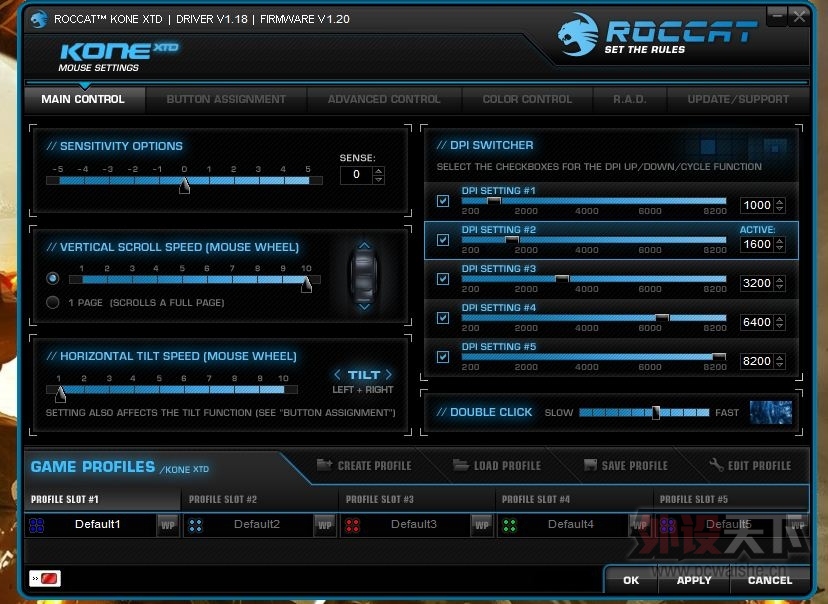This screenshot has height=604, width=828.
Task: Click the Default4 green profile icon
Action: (509, 525)
